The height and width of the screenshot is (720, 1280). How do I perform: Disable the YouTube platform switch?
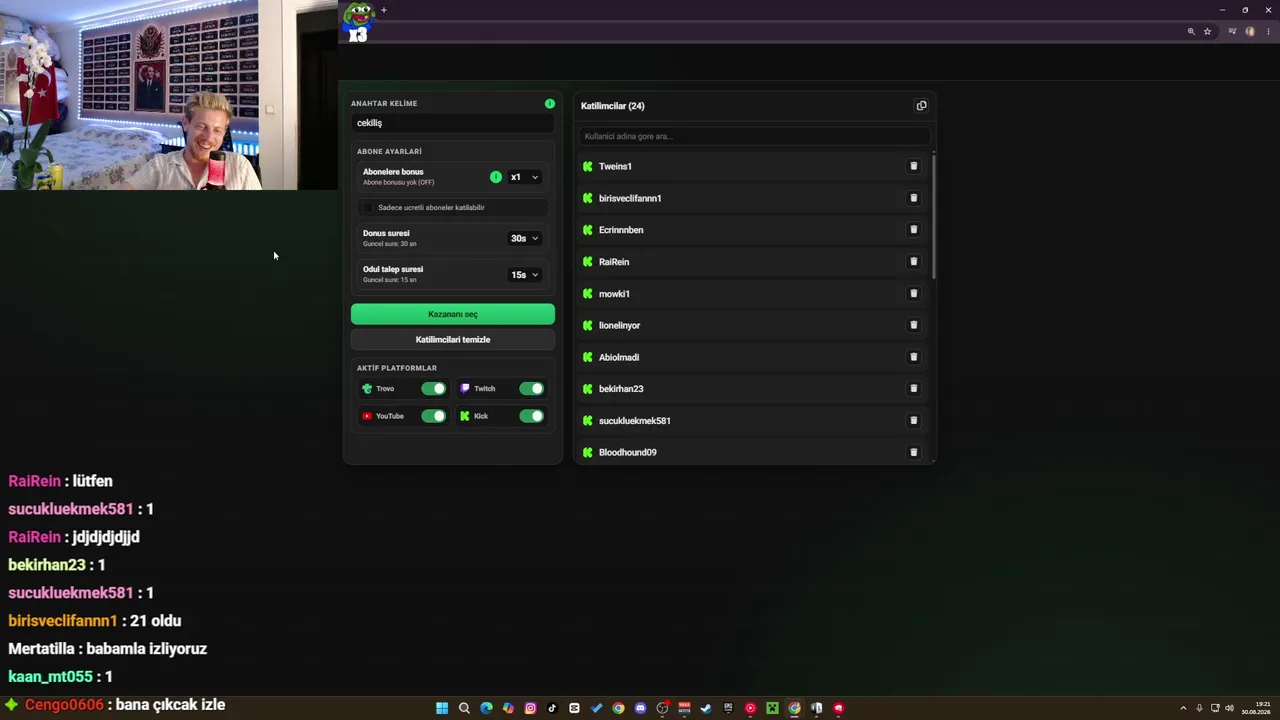433,416
